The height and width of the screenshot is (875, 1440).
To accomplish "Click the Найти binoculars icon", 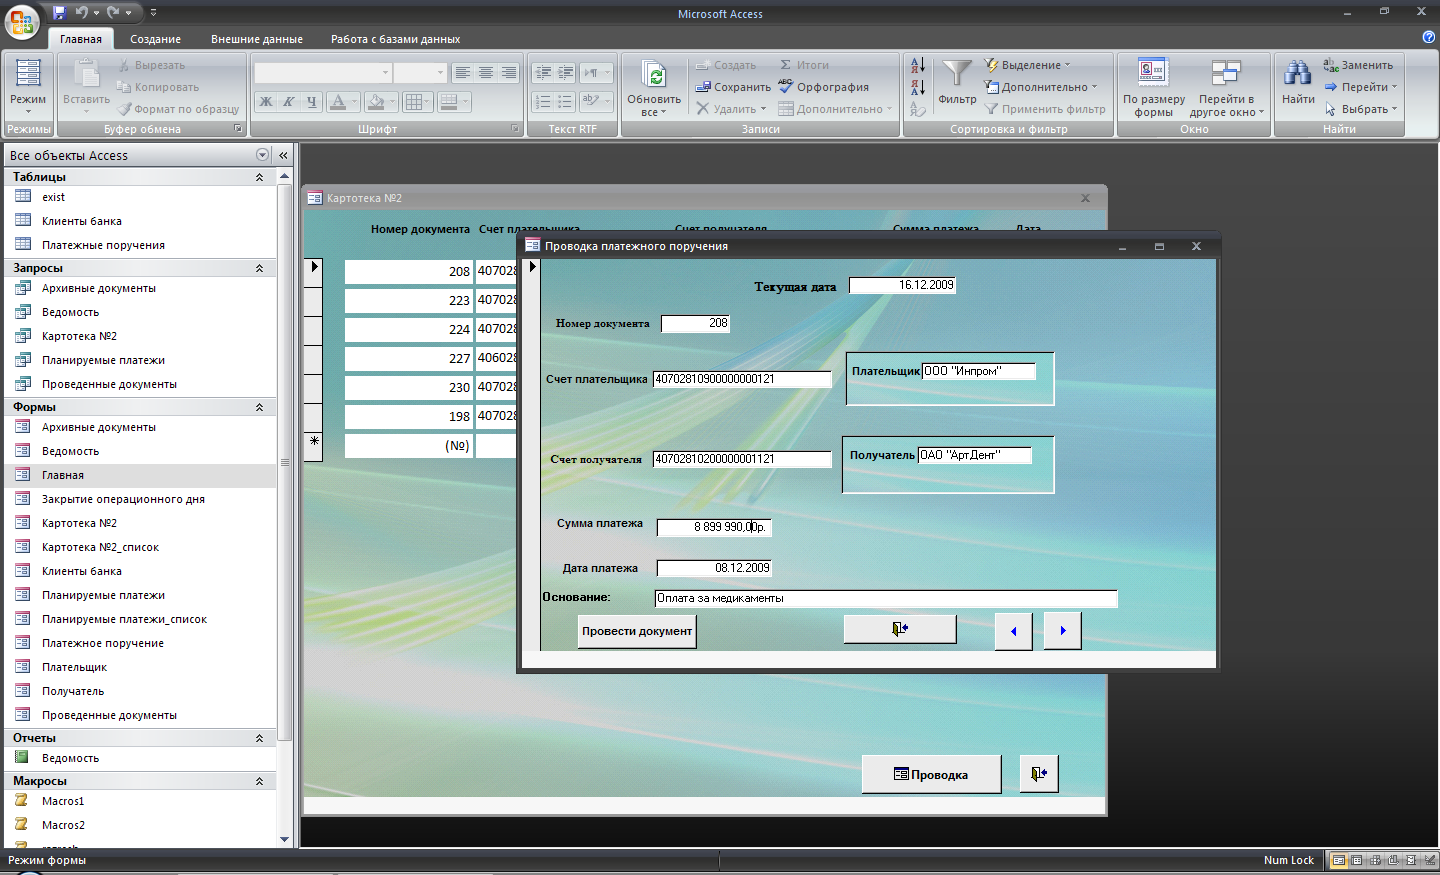I will coord(1298,73).
